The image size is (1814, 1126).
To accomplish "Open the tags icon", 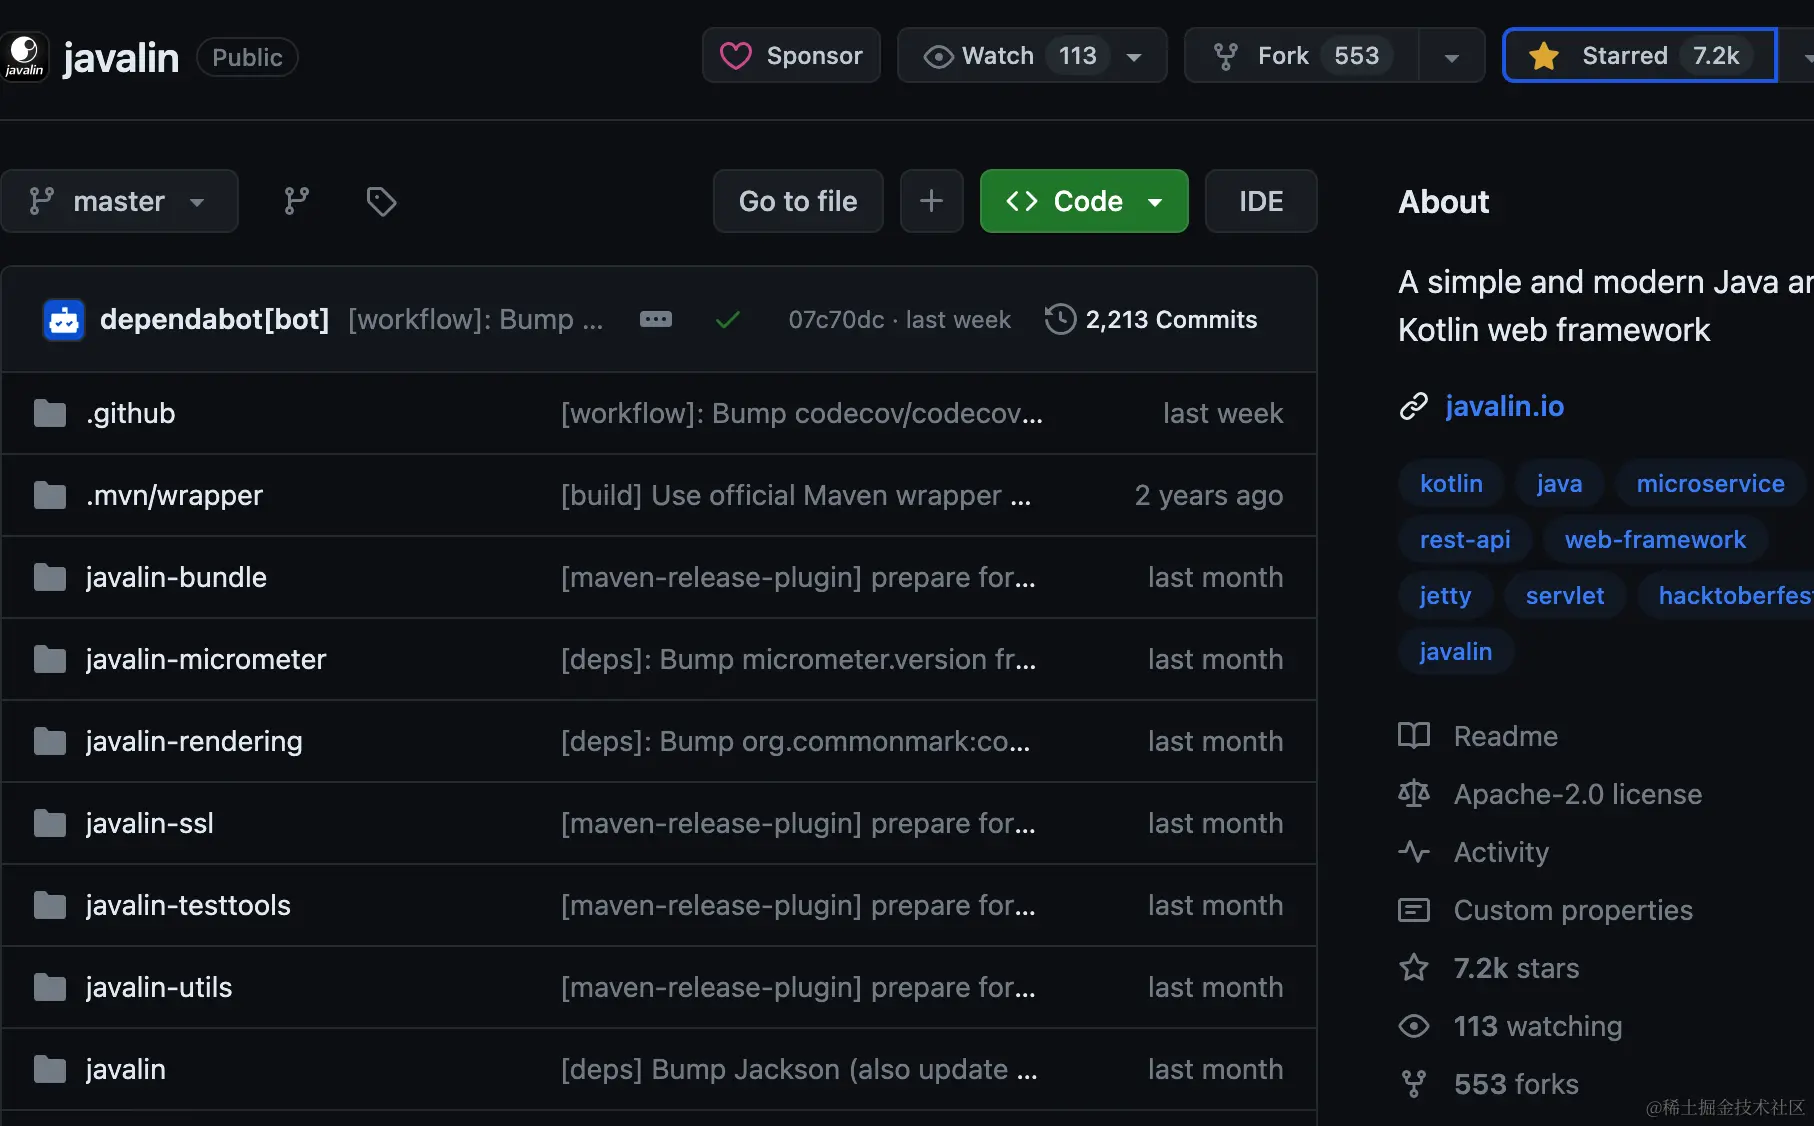I will coord(381,201).
